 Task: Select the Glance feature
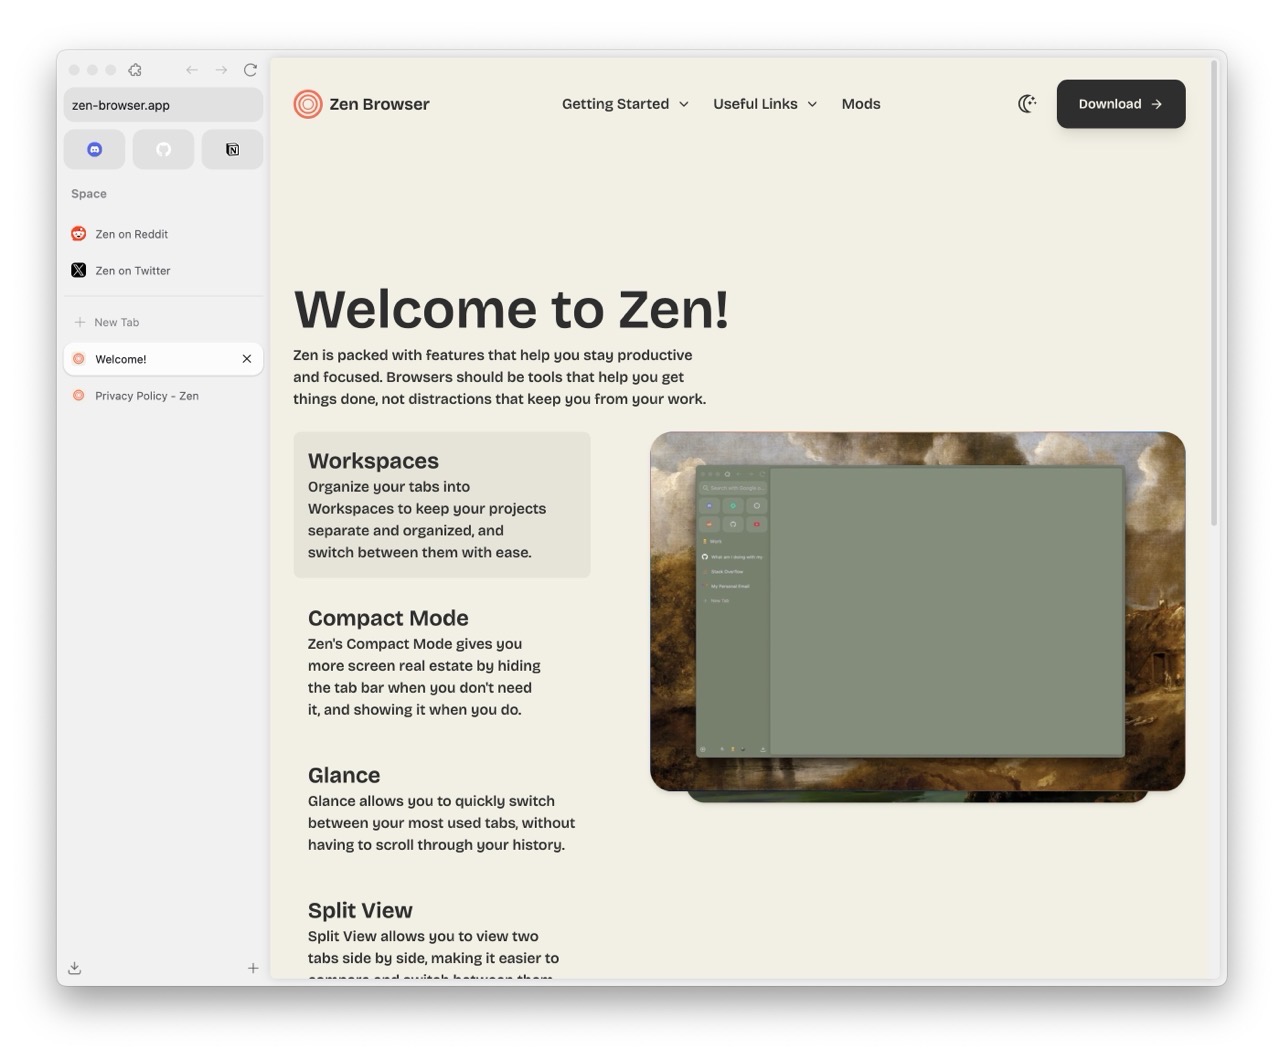coord(442,808)
